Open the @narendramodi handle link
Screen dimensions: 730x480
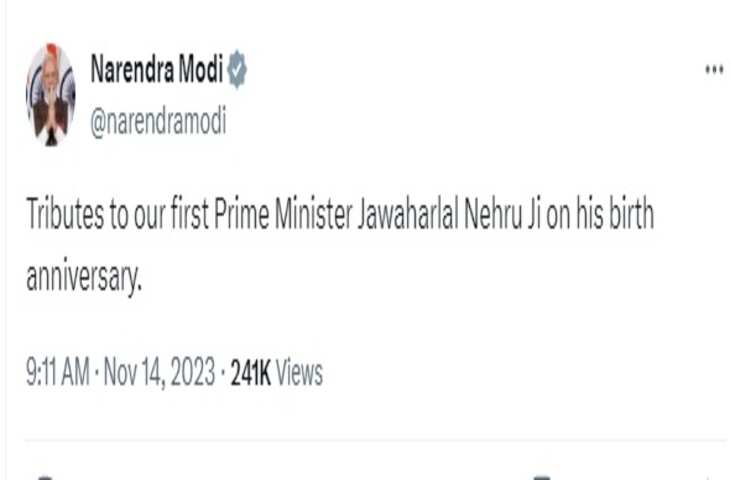coord(158,123)
